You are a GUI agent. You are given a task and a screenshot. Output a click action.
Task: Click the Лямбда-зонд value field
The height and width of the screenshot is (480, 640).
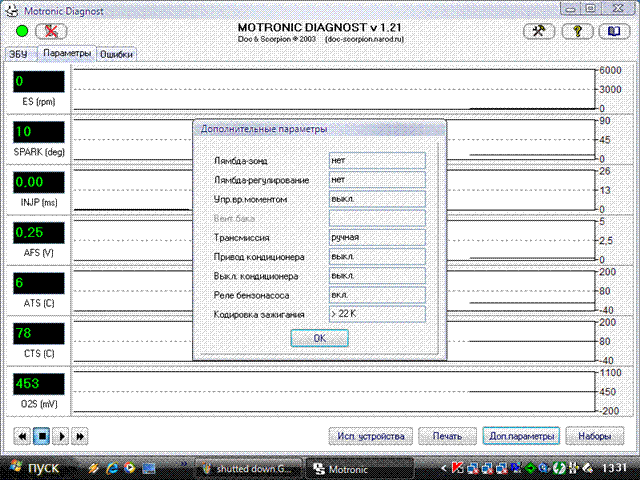[377, 160]
